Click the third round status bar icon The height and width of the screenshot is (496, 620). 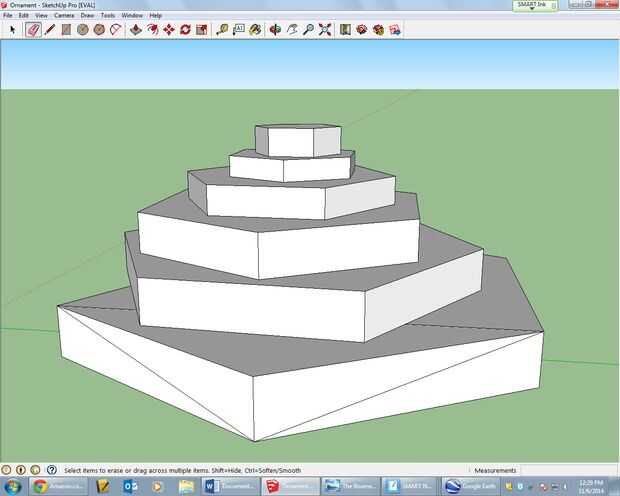36,470
